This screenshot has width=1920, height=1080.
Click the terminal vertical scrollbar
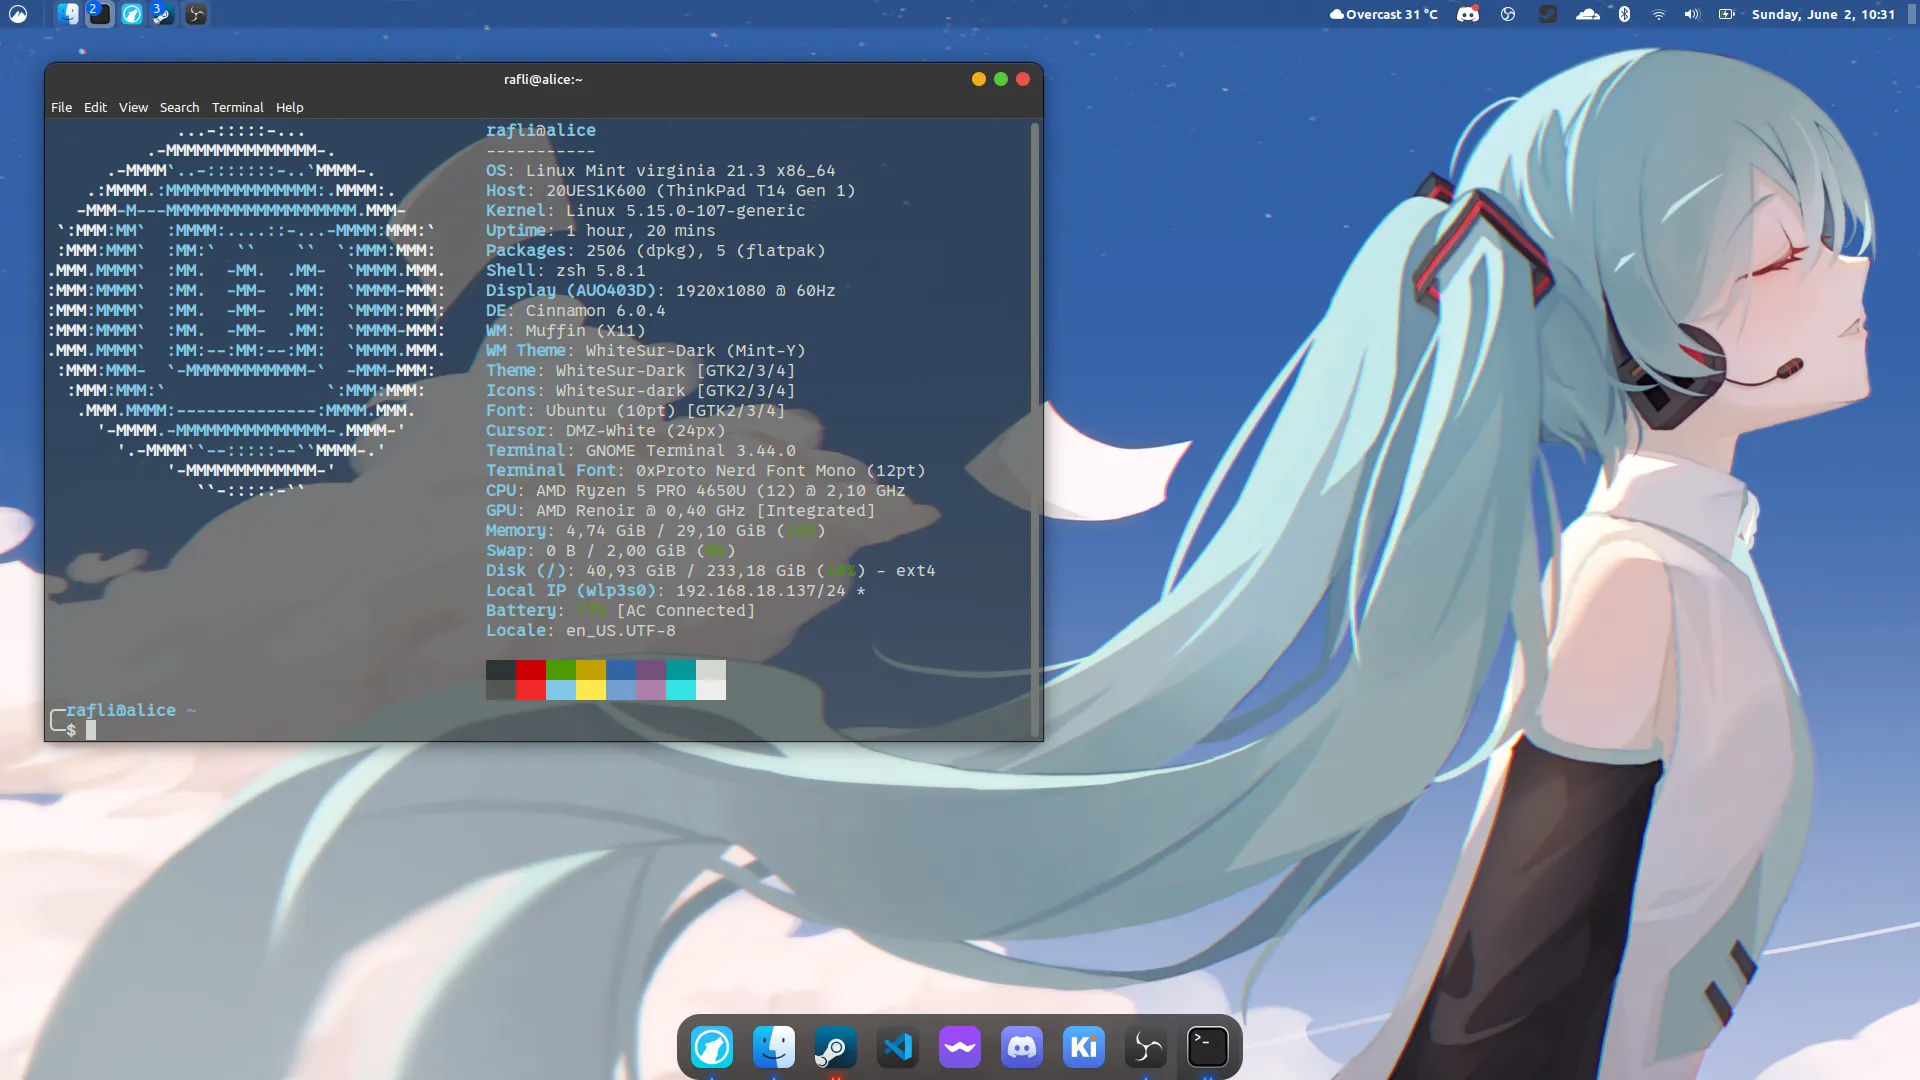point(1035,430)
